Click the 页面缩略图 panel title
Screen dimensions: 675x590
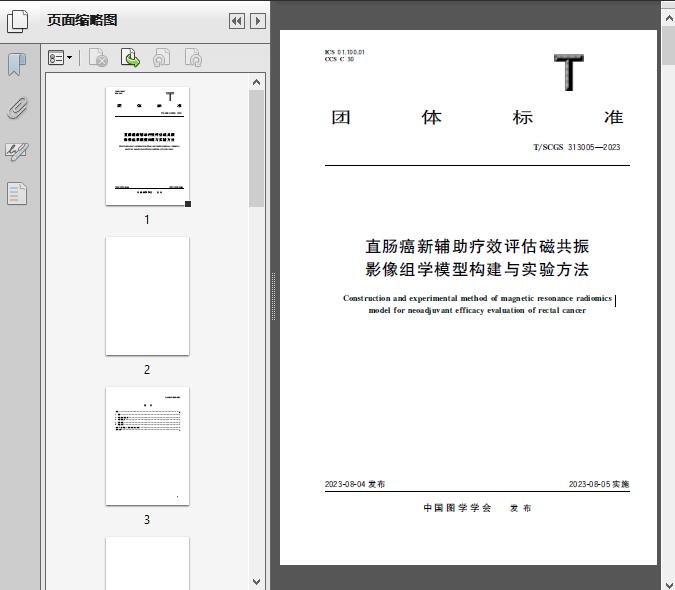(82, 20)
